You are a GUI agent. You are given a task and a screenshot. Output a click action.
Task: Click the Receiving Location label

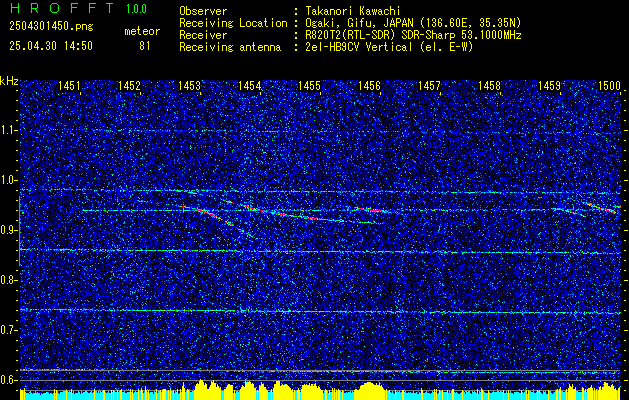[233, 23]
